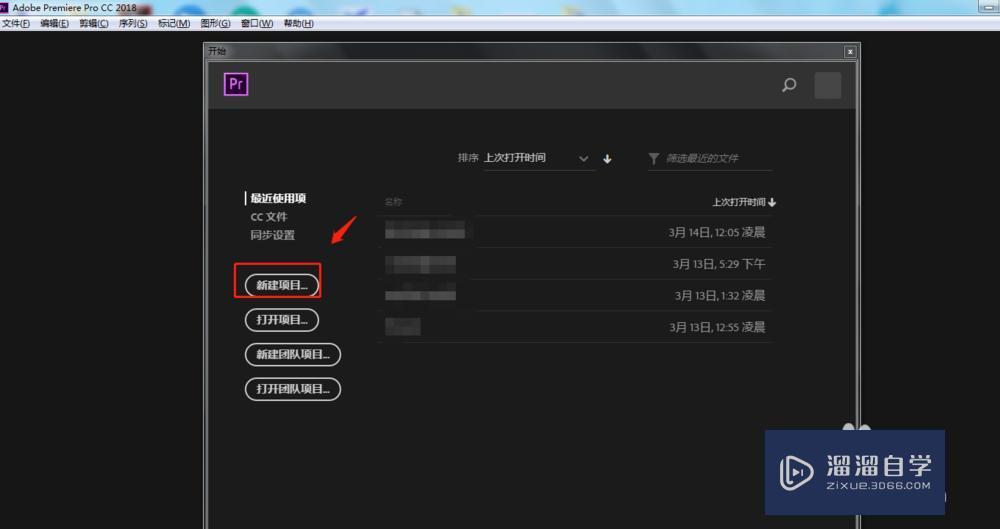Screen dimensions: 1000x529
Task: Sort by the 上次打开时间 column header
Action: 744,202
